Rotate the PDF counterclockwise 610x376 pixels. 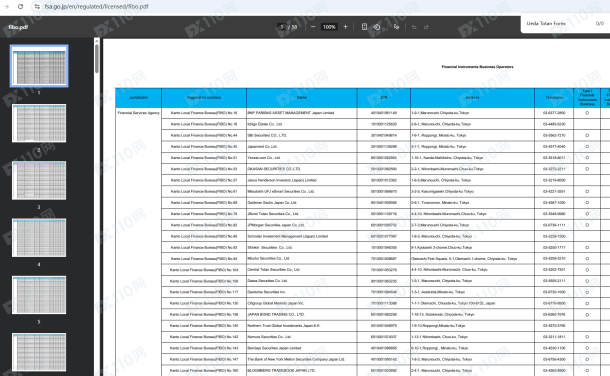coord(377,27)
